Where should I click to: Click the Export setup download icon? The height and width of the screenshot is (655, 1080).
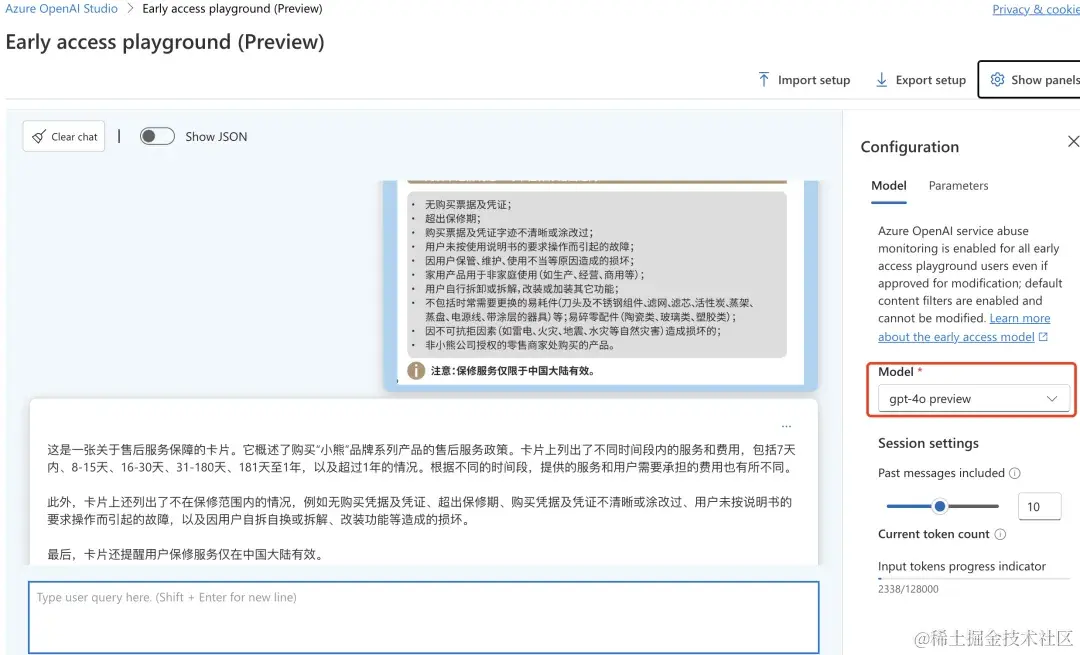point(881,79)
